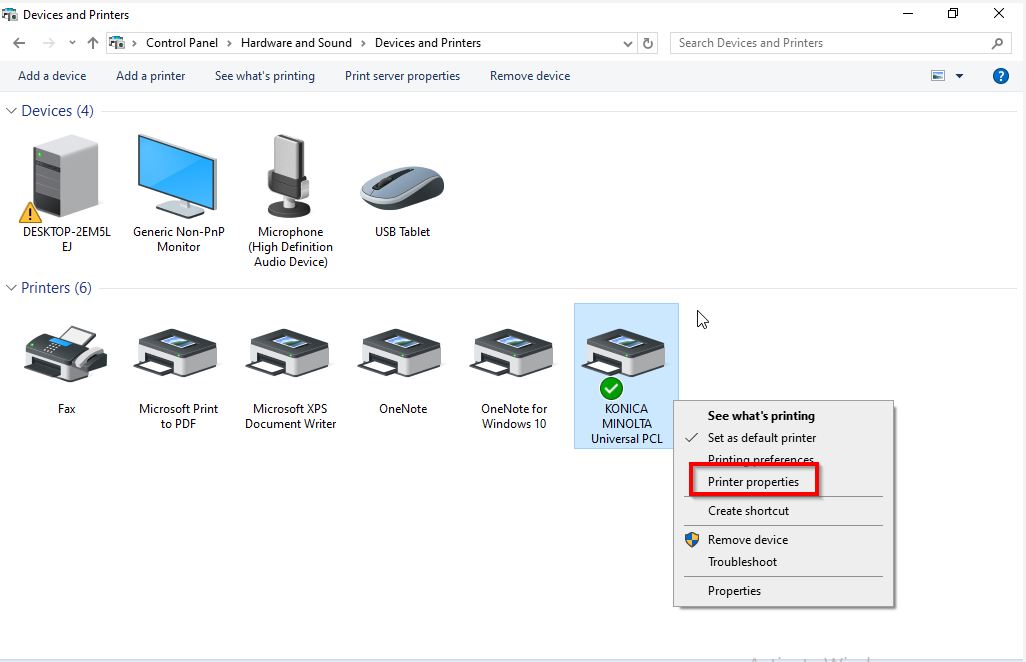Click the Search Devices and Printers field
The width and height of the screenshot is (1026, 662).
click(x=830, y=43)
